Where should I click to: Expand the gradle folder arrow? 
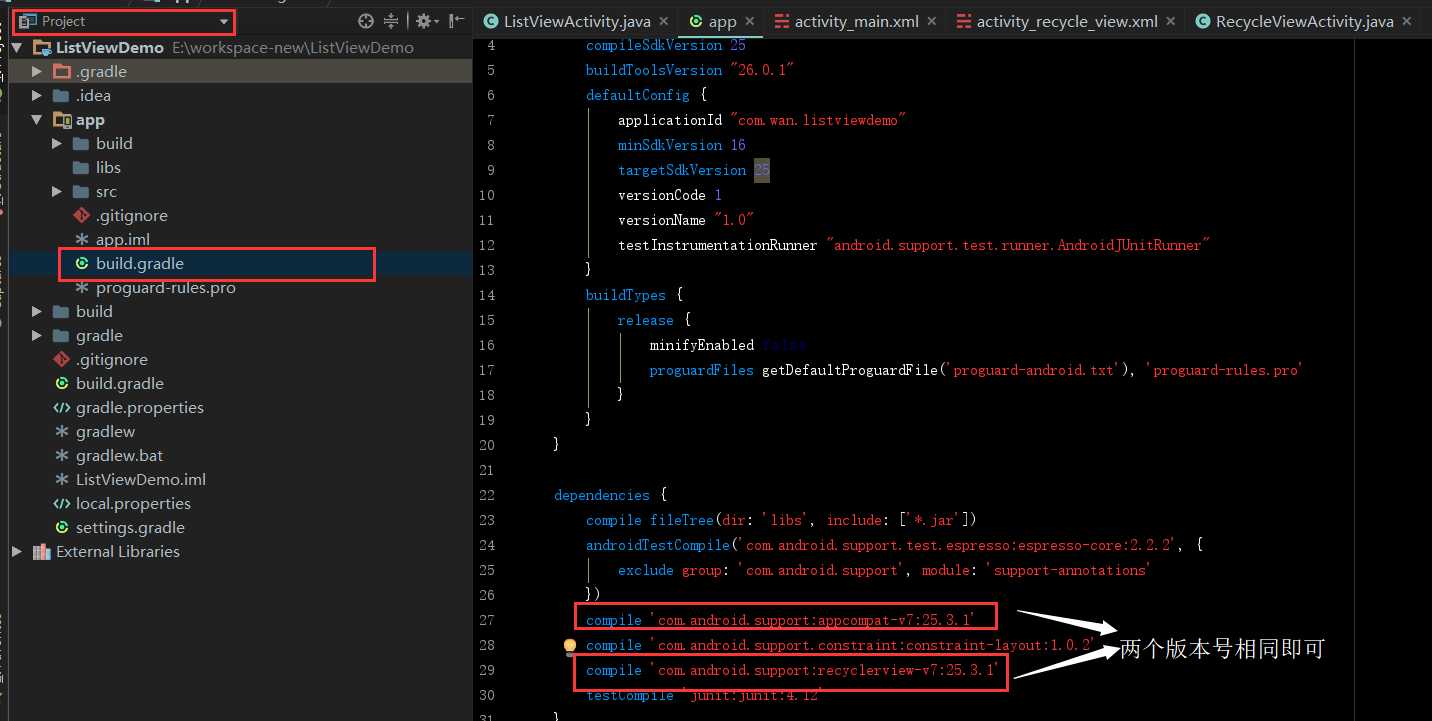coord(37,336)
